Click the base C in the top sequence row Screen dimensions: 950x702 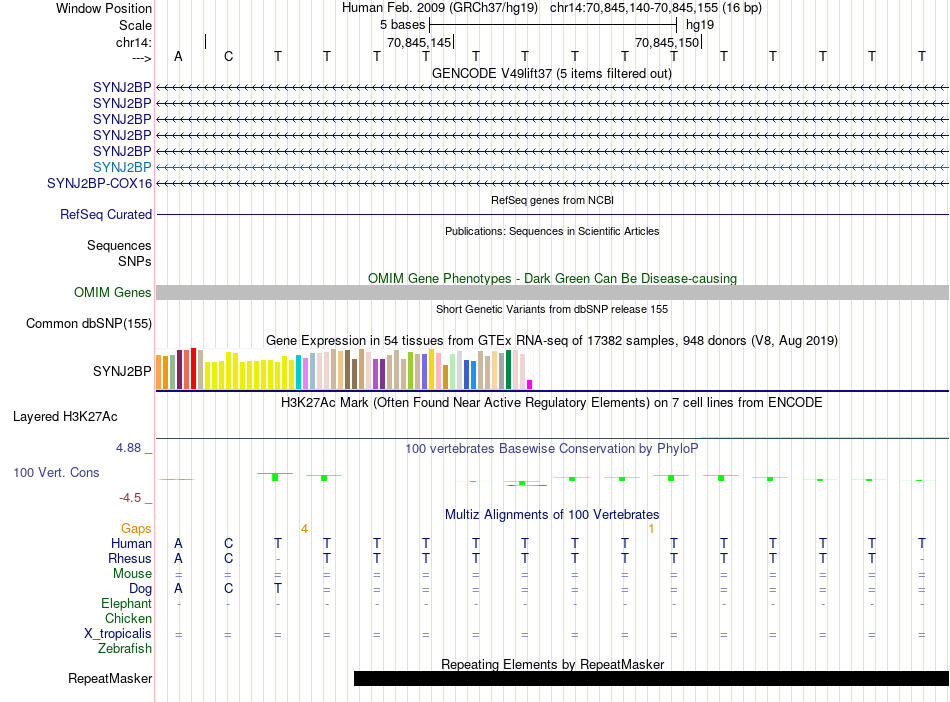coord(228,56)
